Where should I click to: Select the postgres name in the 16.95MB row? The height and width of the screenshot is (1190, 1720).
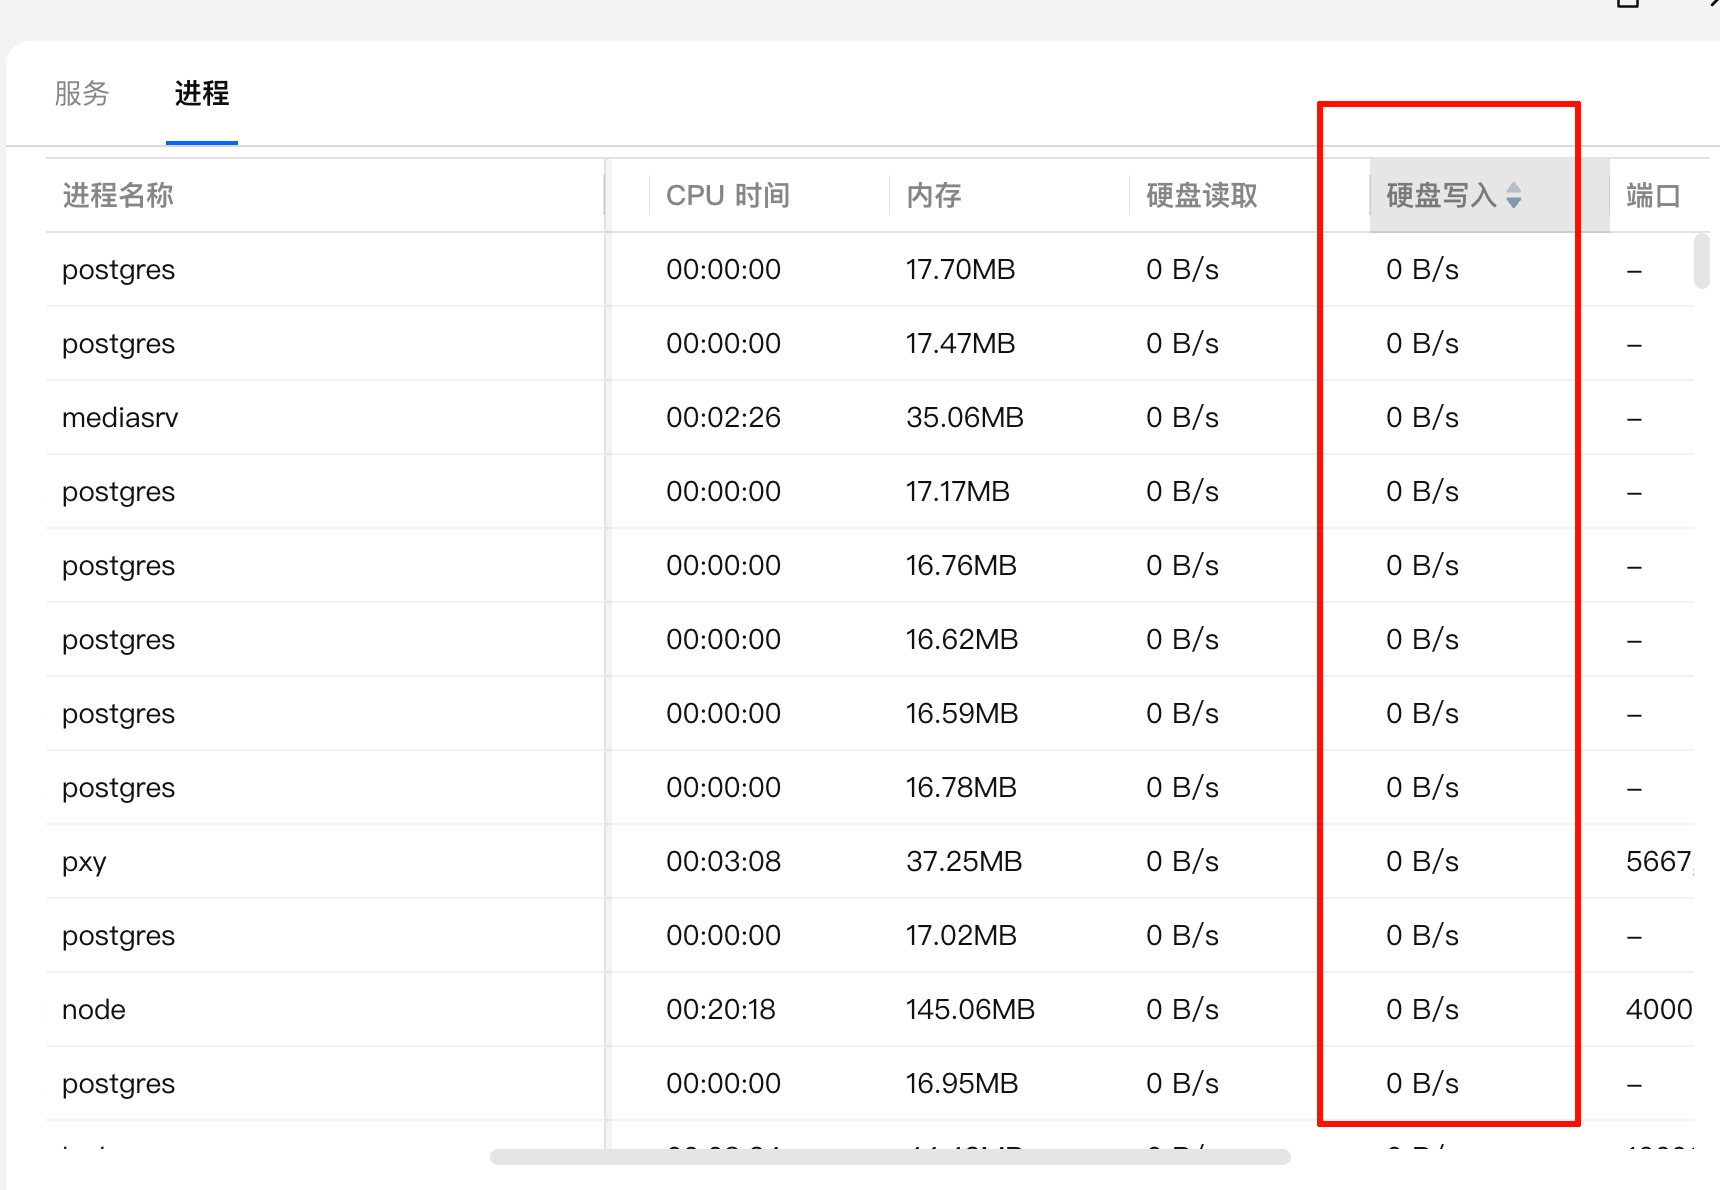point(118,1084)
